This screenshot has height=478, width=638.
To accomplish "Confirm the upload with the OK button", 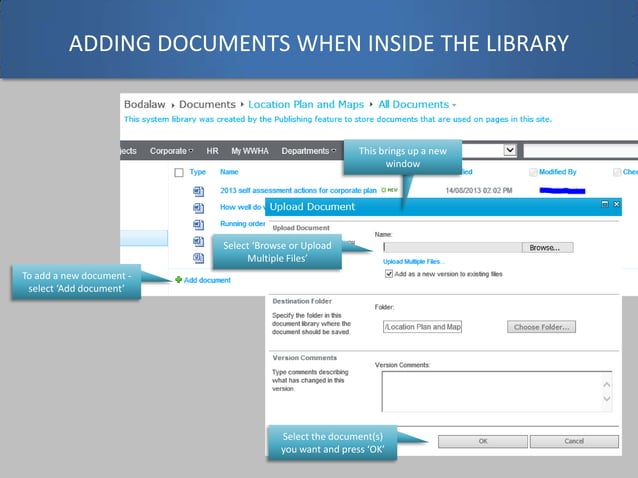I will tap(483, 441).
